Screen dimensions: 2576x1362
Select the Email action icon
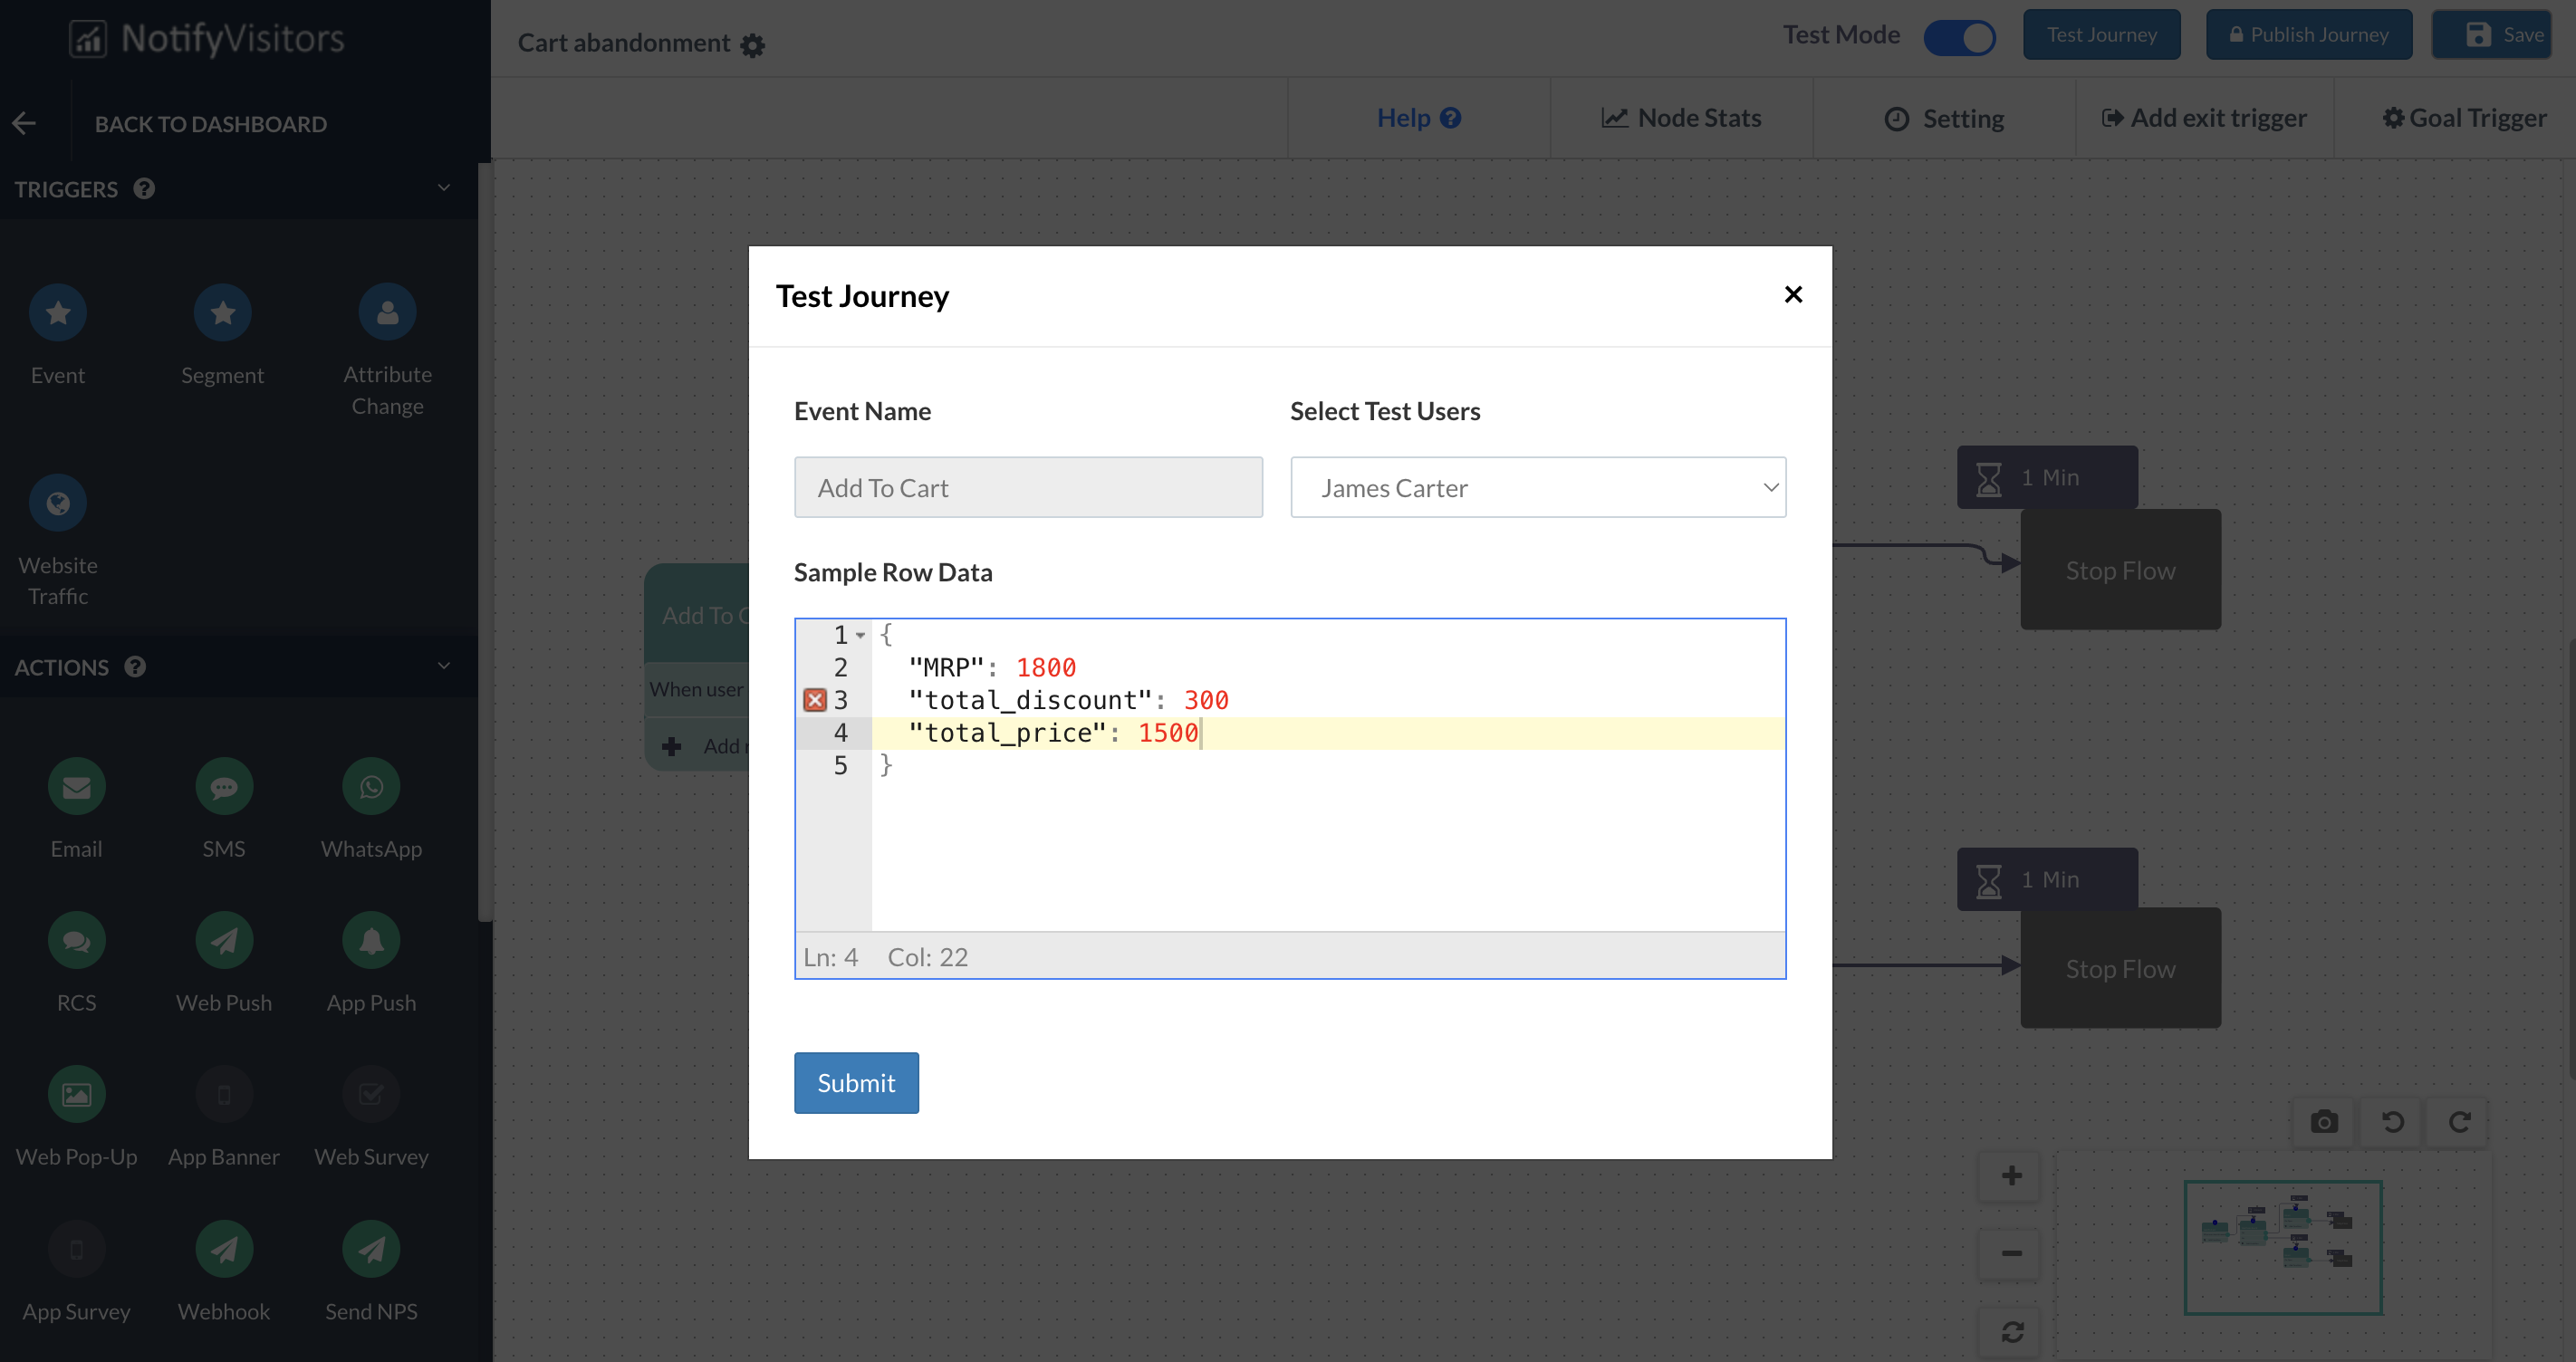[76, 787]
